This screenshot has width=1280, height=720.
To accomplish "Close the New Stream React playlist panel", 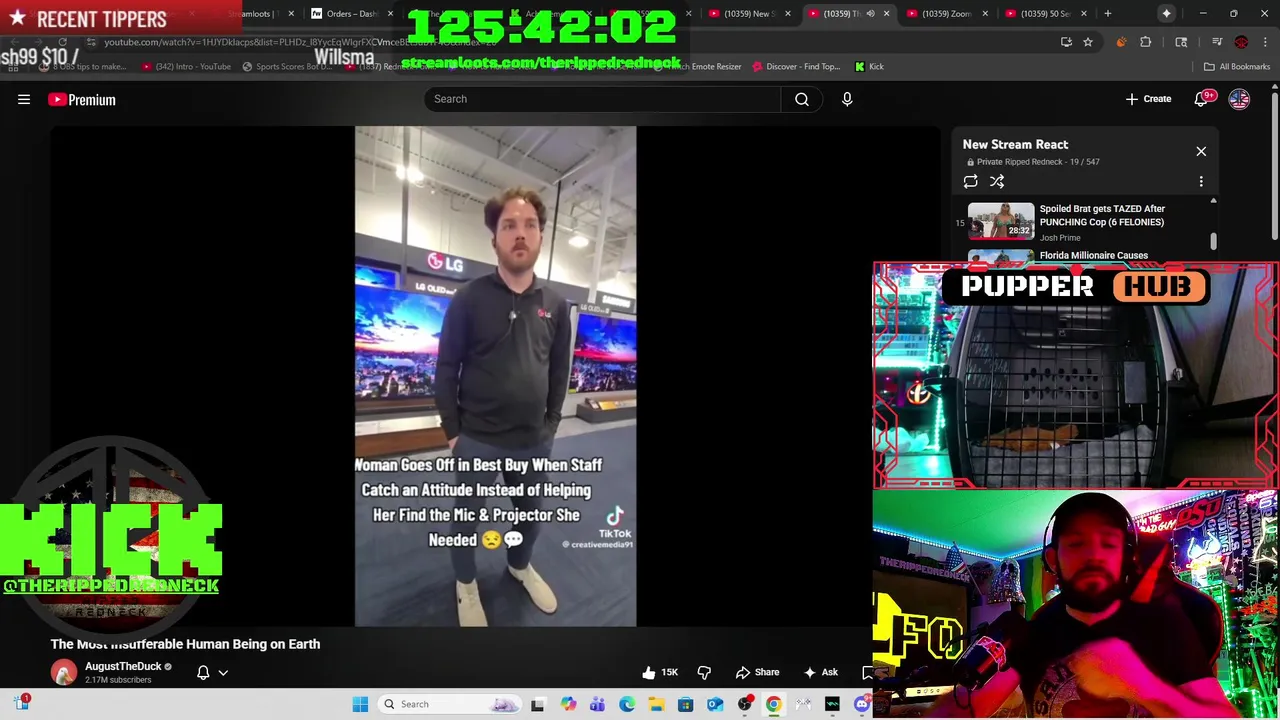I will click(1201, 151).
